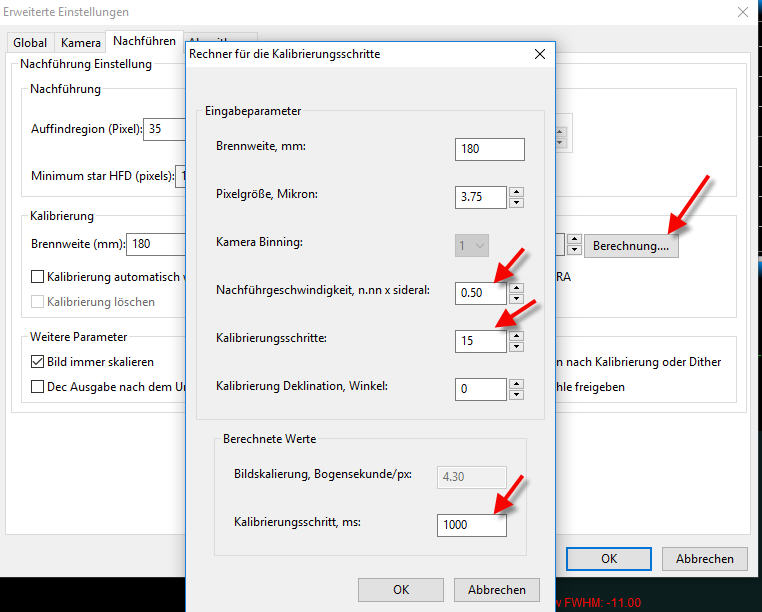Confirm calculator dialog with OK
The height and width of the screenshot is (612, 762).
click(x=401, y=589)
